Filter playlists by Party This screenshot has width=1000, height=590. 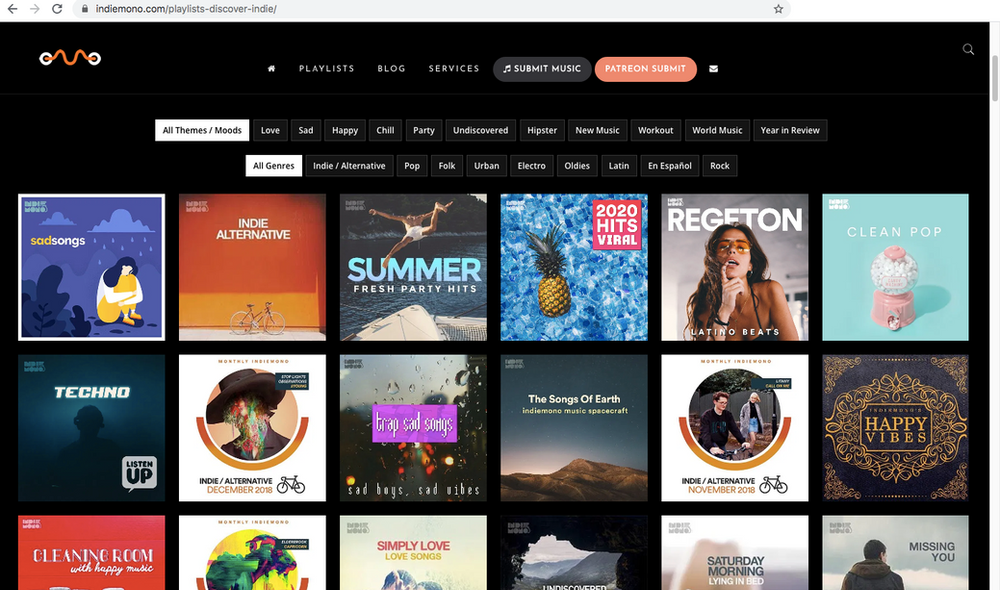tap(423, 130)
